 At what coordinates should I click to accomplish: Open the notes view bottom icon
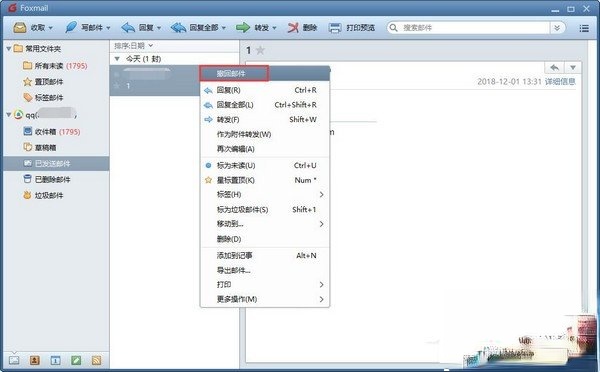pyautogui.click(x=76, y=360)
